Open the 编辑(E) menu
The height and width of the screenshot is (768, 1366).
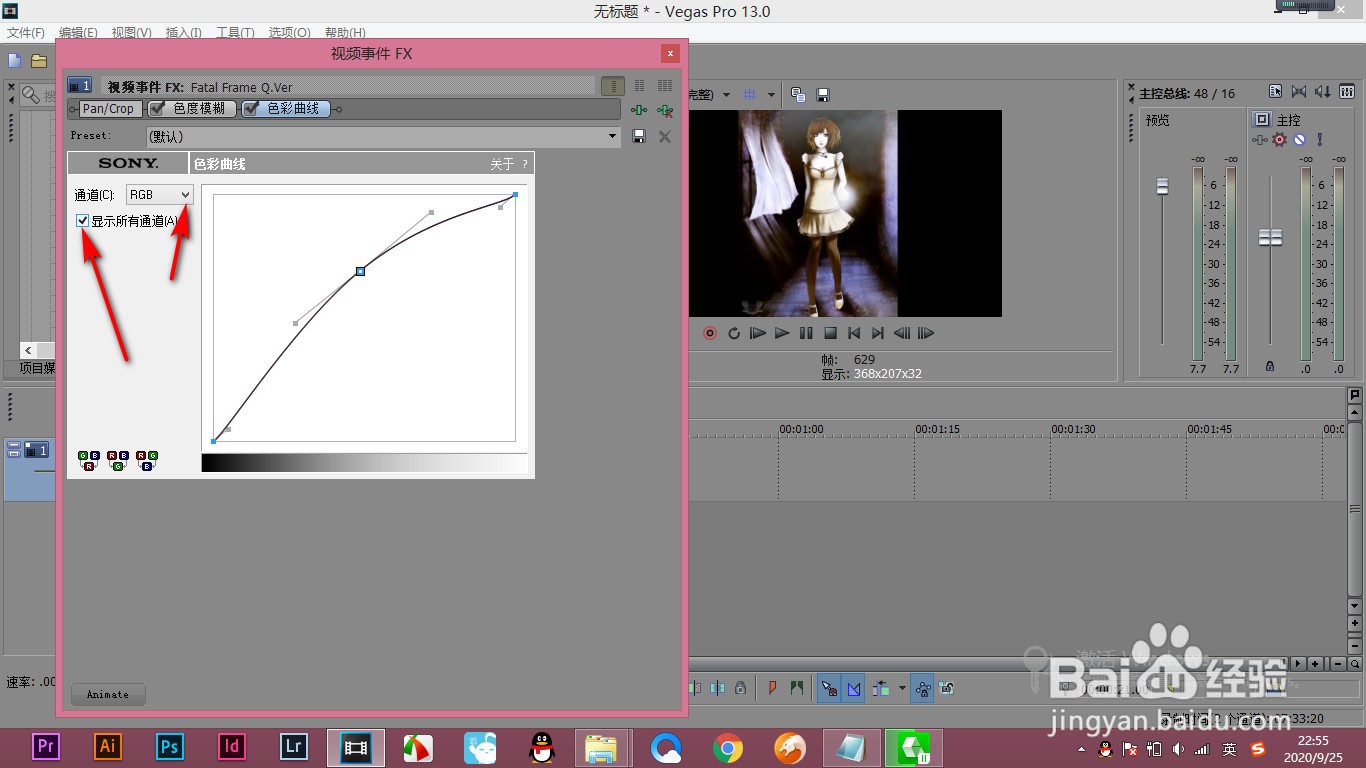click(78, 33)
